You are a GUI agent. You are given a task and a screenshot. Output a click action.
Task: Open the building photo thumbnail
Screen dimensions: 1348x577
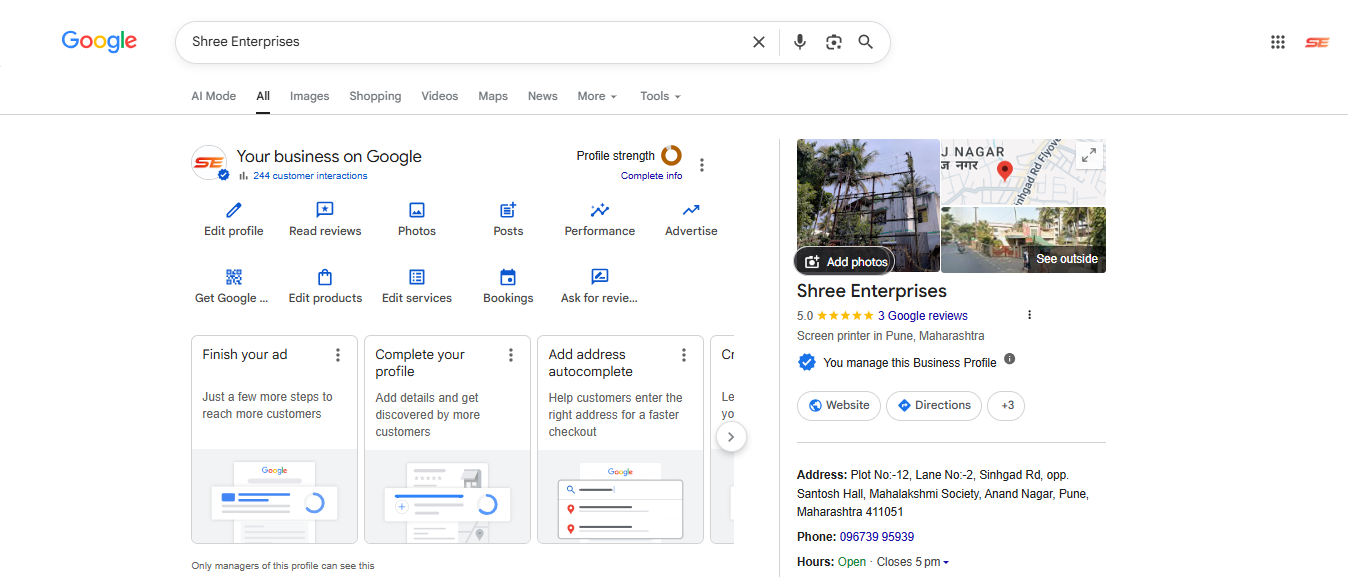click(x=868, y=206)
